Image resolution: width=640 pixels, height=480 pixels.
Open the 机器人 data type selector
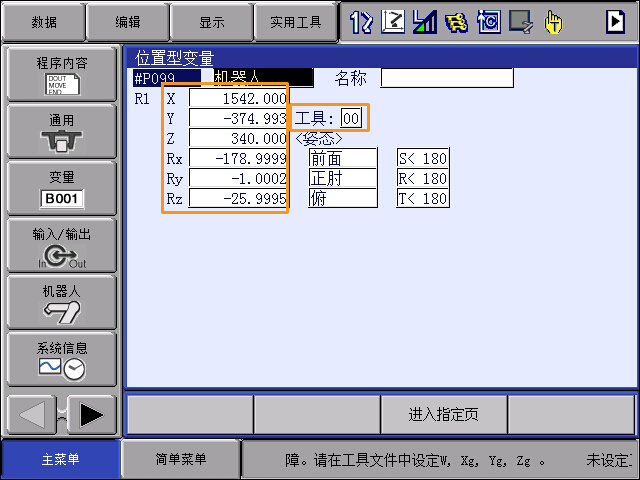(x=264, y=78)
